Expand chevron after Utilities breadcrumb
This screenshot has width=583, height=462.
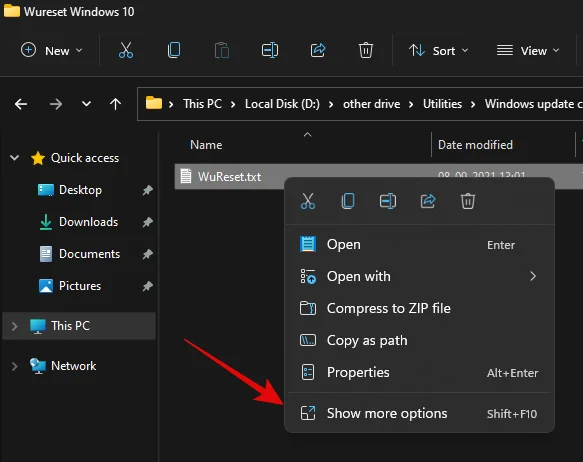point(473,104)
